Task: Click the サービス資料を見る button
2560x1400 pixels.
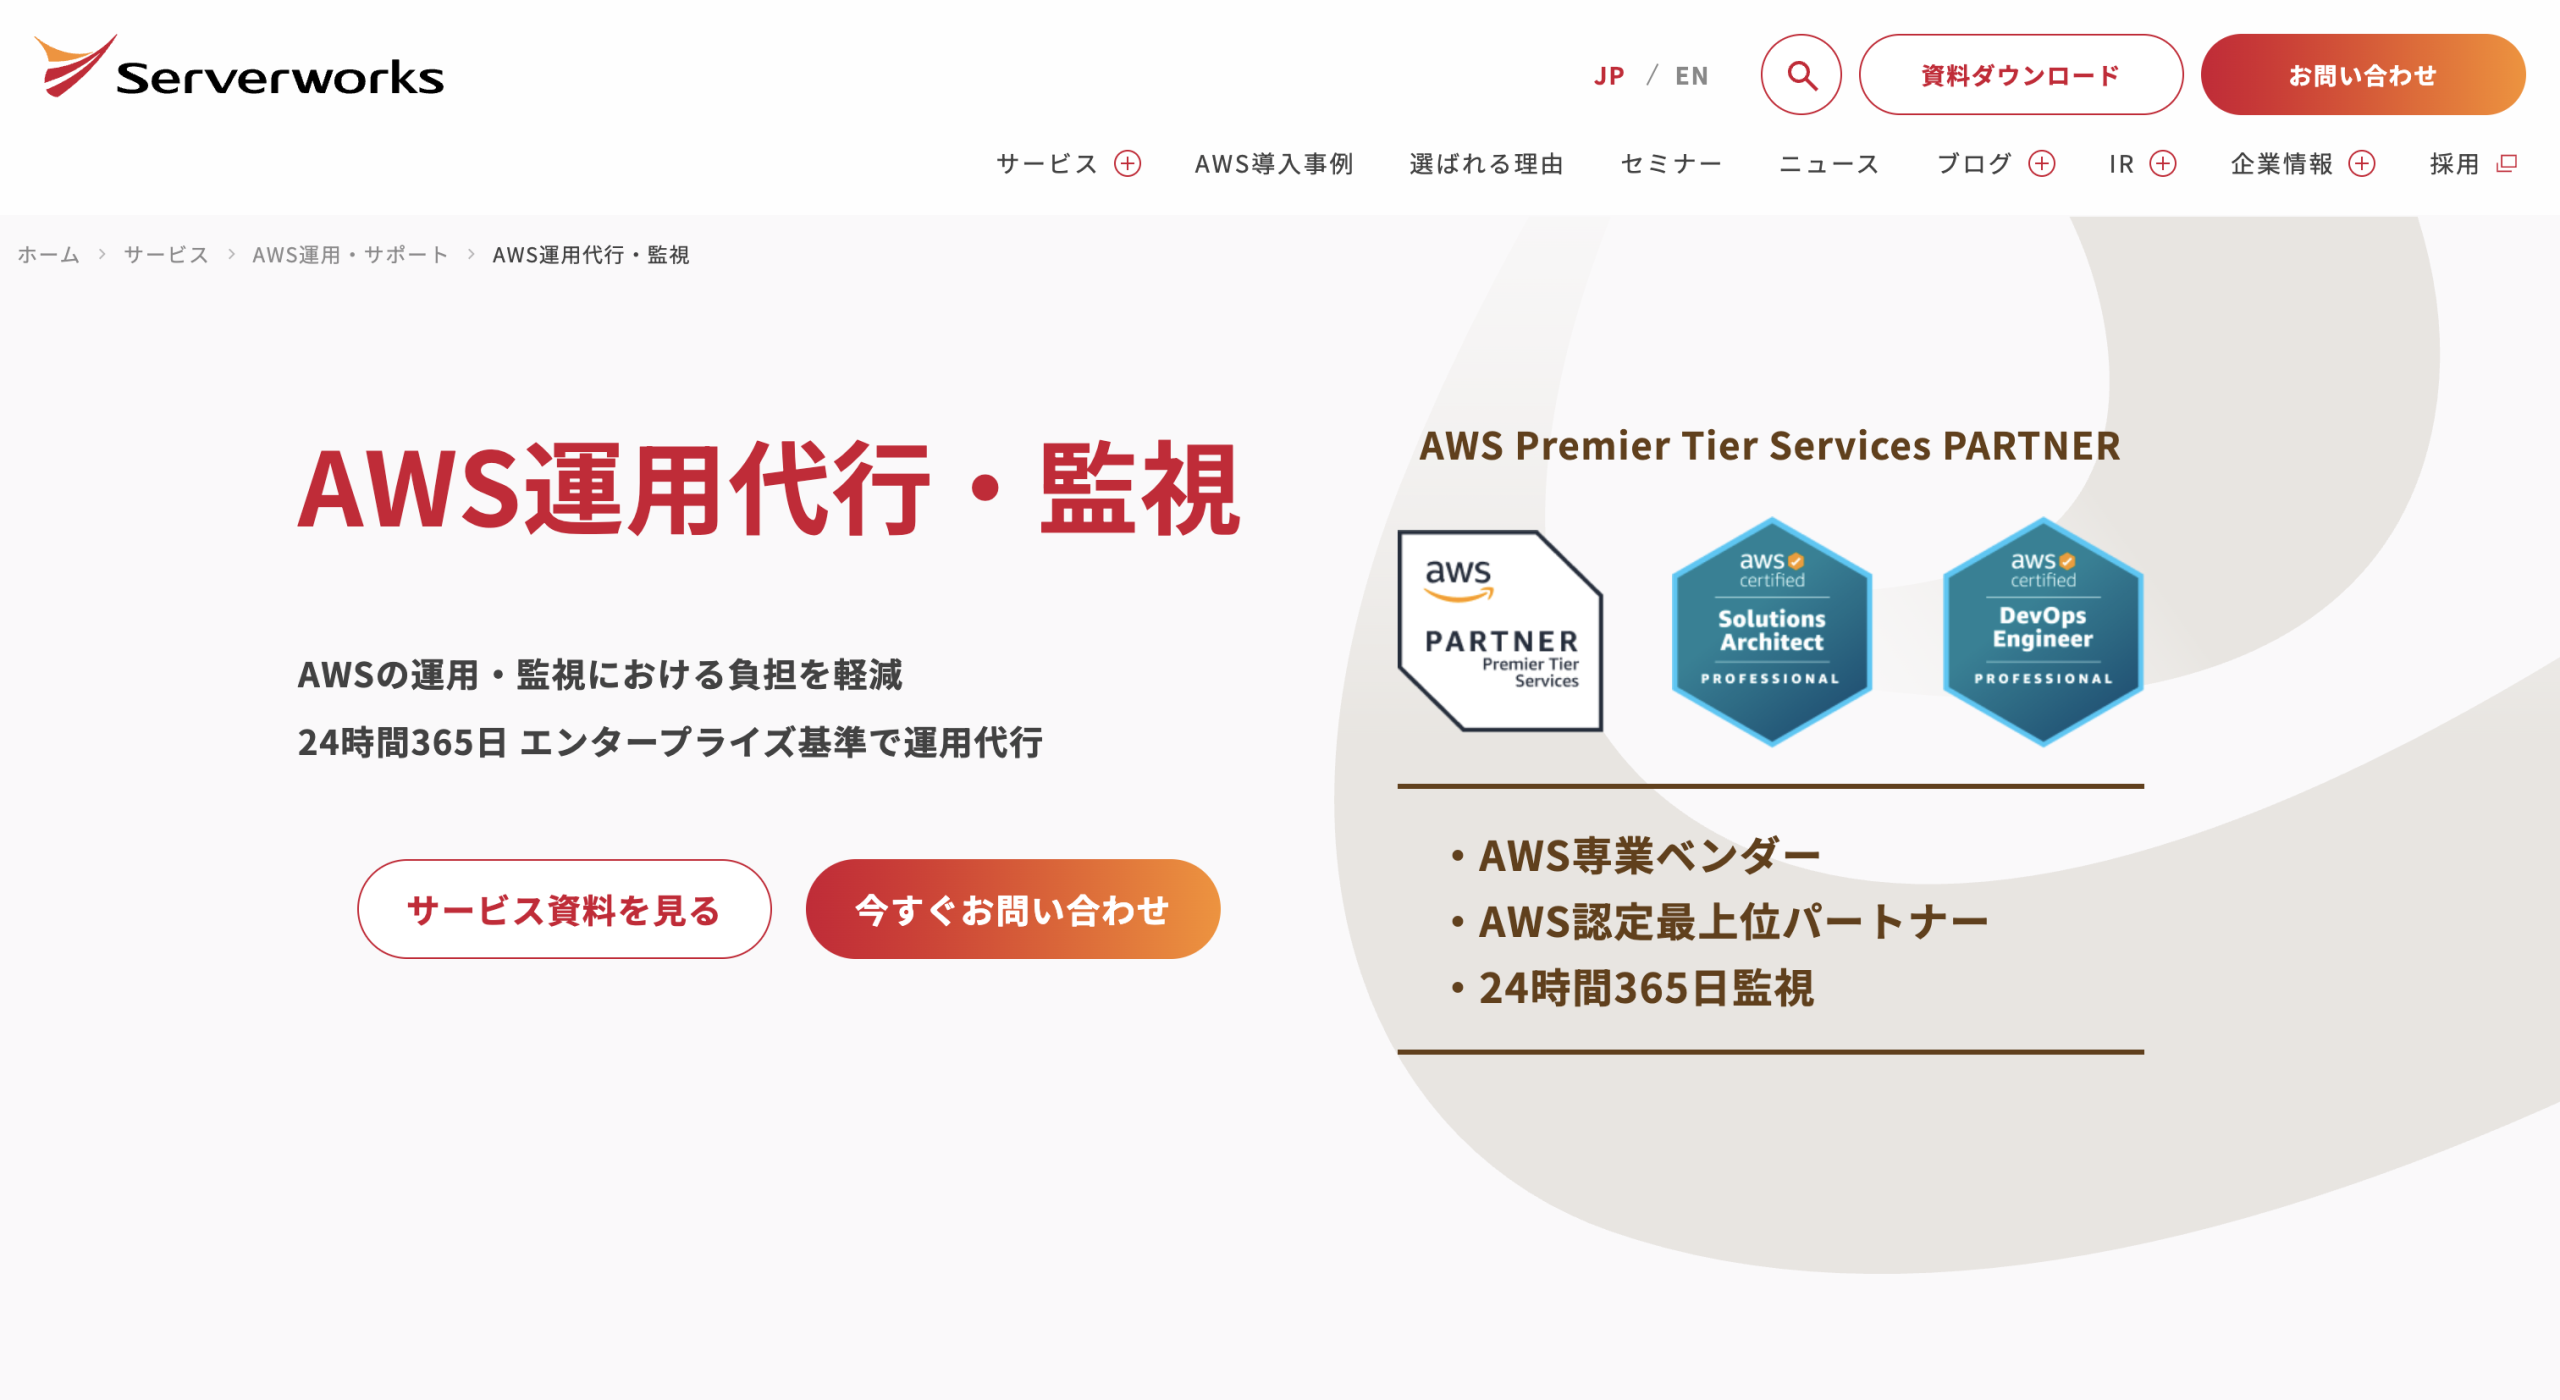Action: (564, 909)
